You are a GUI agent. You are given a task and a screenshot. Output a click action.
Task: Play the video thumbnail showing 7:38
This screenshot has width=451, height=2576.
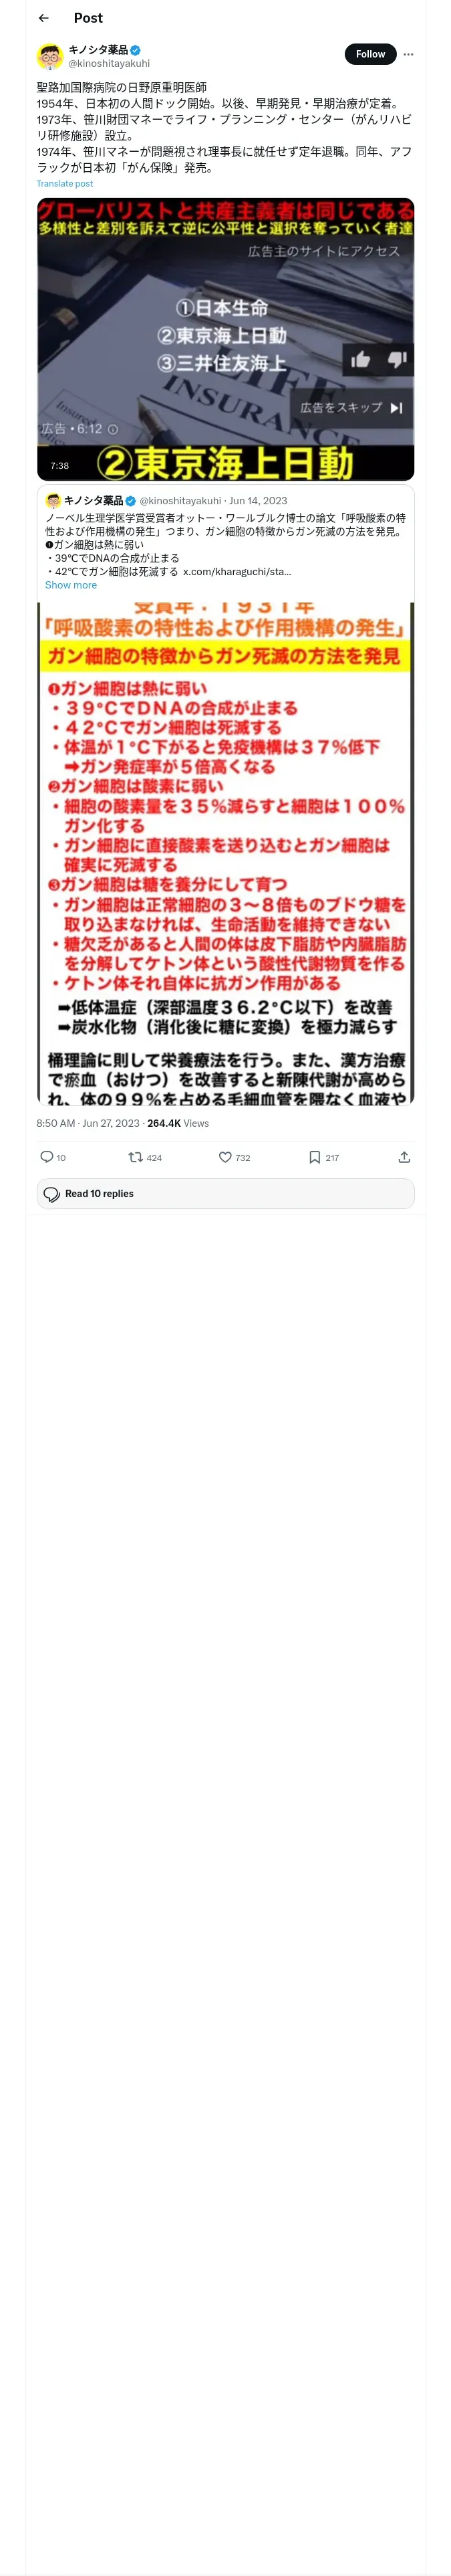(x=226, y=339)
